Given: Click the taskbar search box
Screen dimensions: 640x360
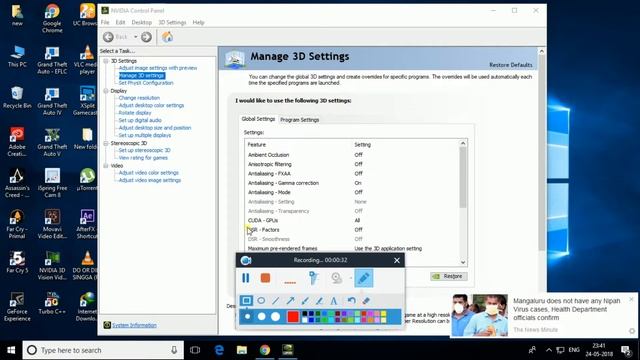Looking at the screenshot, I should pyautogui.click(x=103, y=350).
